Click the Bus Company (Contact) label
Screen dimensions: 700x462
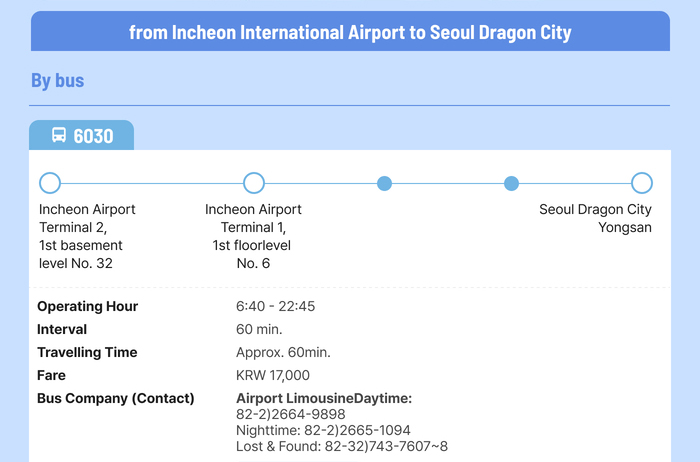coord(115,398)
